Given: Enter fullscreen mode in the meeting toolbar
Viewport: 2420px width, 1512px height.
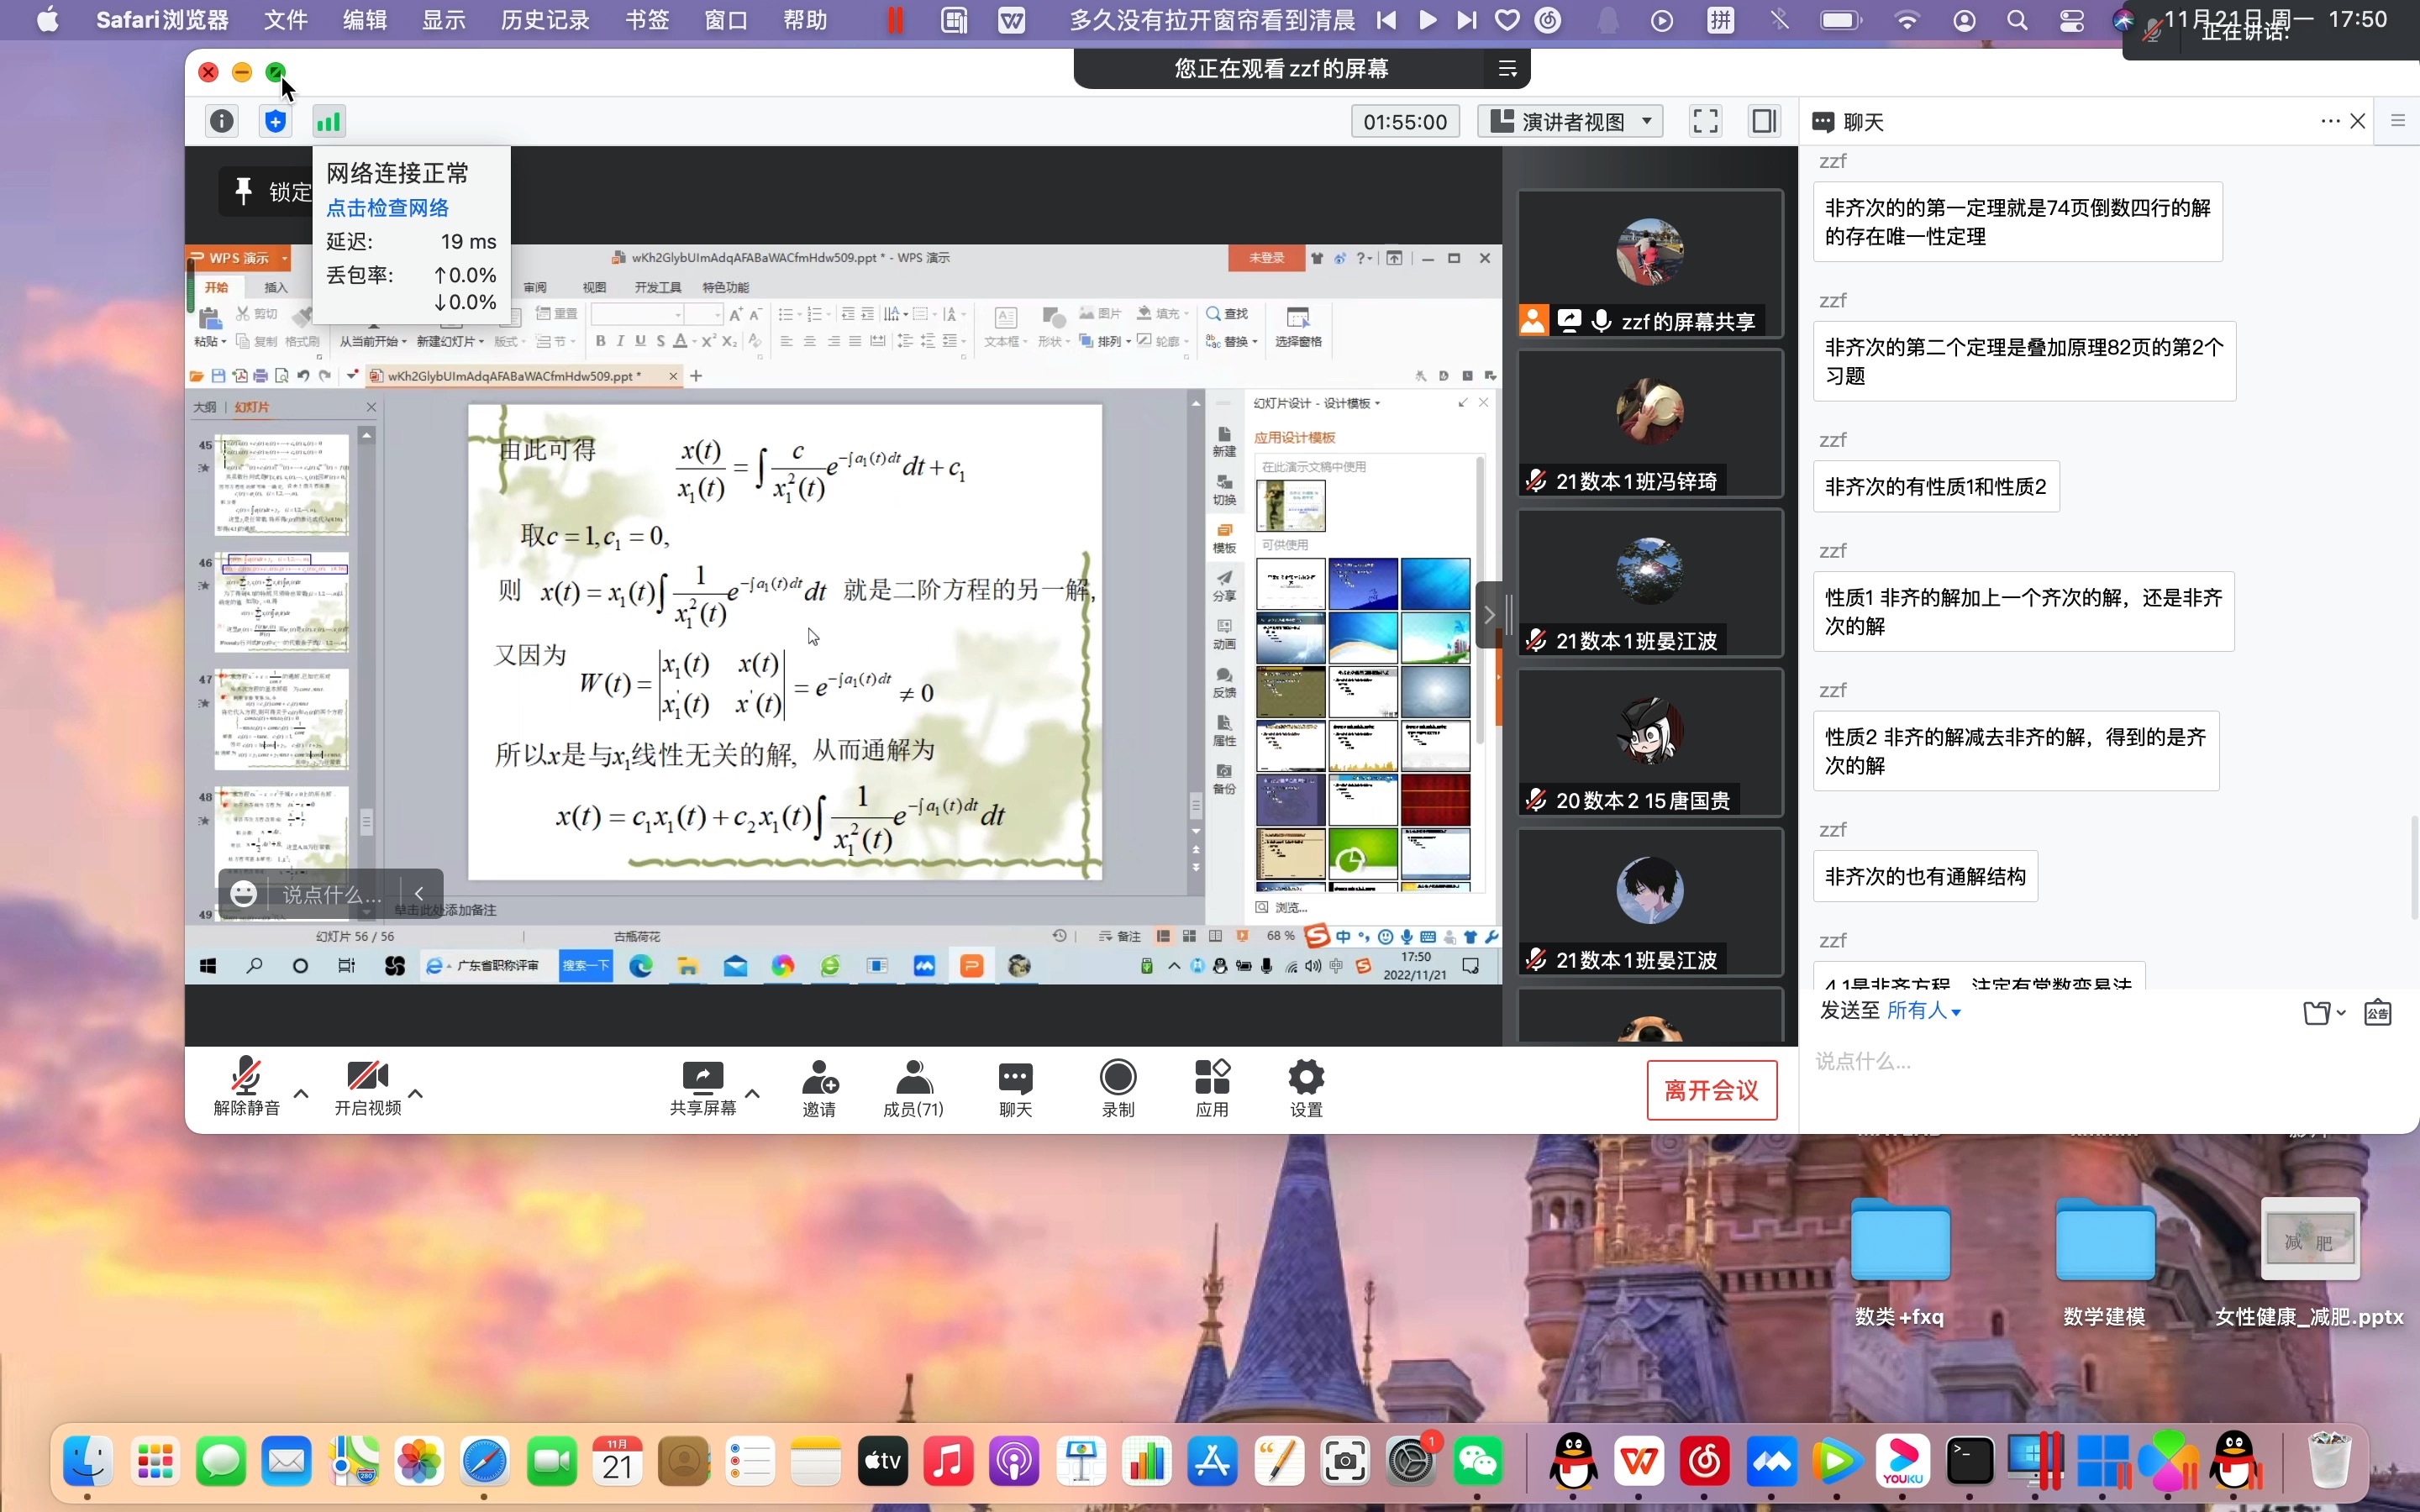Looking at the screenshot, I should pos(1705,121).
